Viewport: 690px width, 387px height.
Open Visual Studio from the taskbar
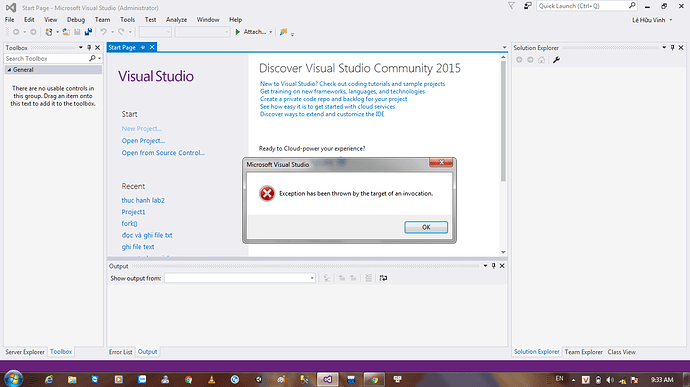coord(327,379)
